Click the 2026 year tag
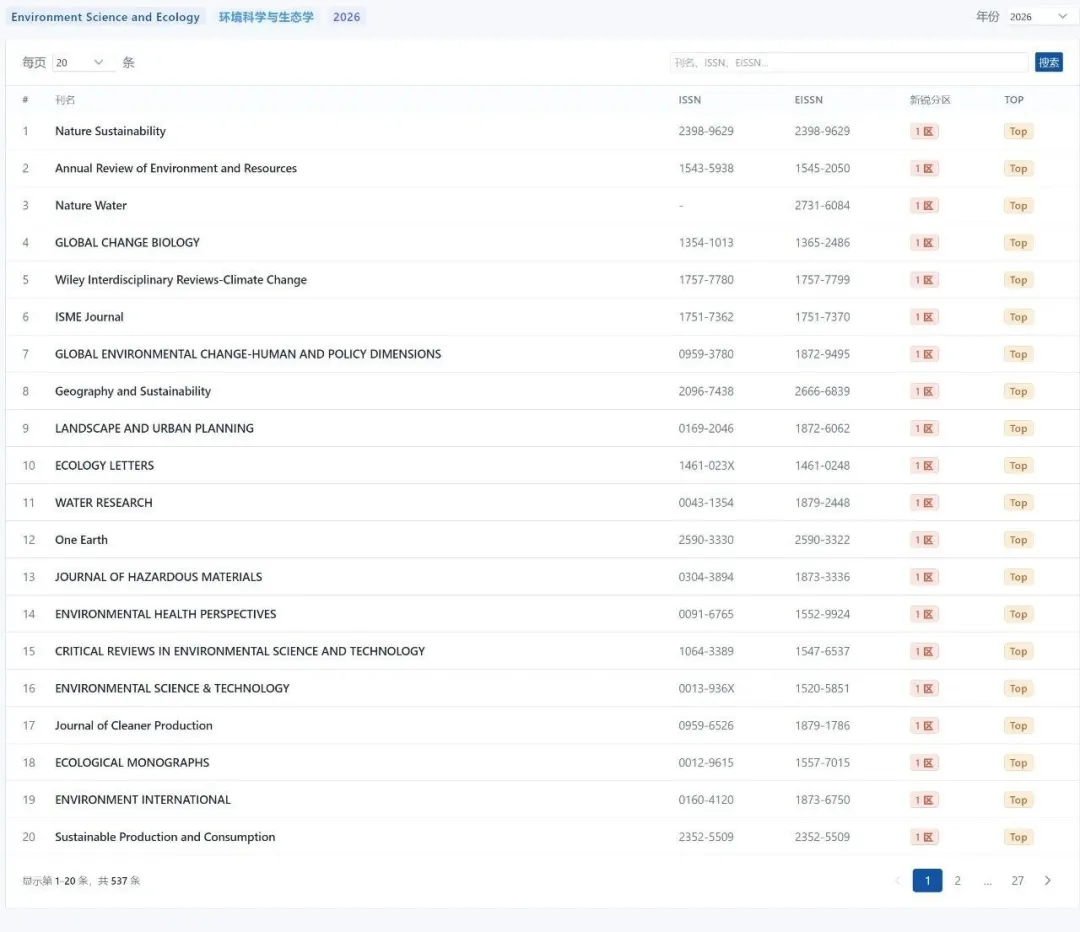The height and width of the screenshot is (932, 1080). [346, 17]
